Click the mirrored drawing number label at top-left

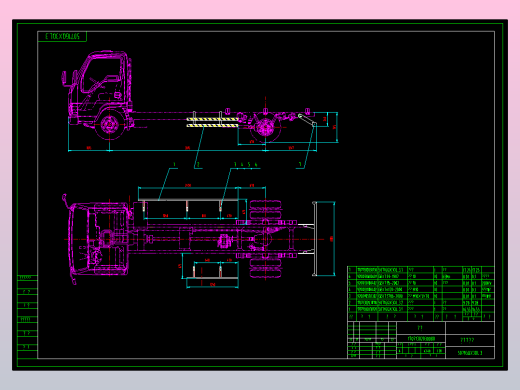[x=62, y=36]
